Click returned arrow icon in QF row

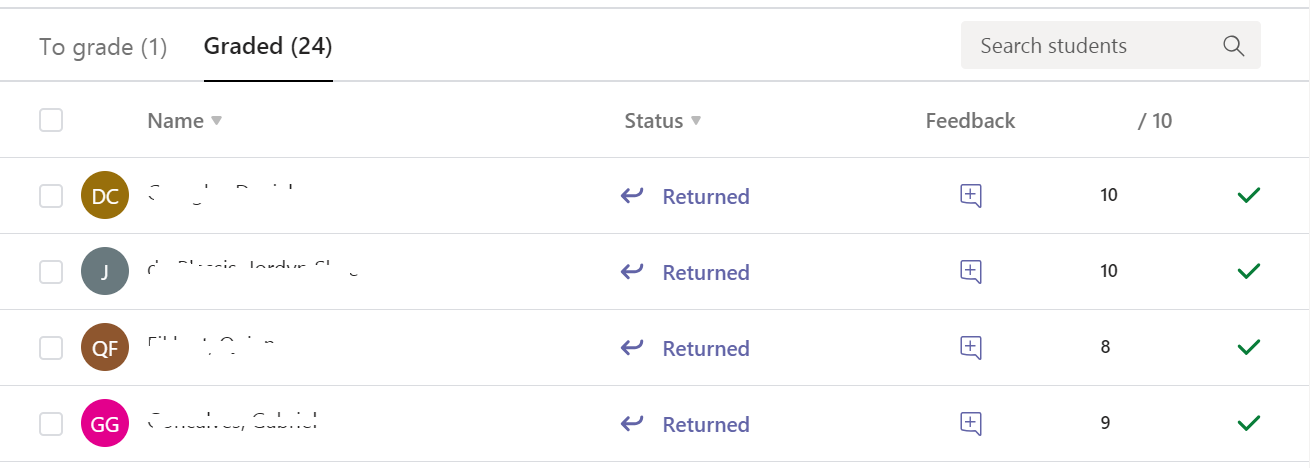[632, 347]
